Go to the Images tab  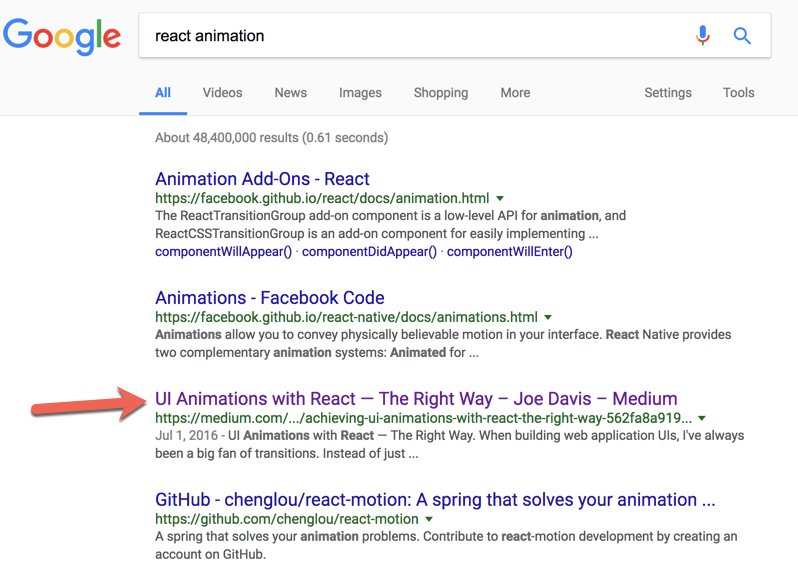[x=360, y=93]
